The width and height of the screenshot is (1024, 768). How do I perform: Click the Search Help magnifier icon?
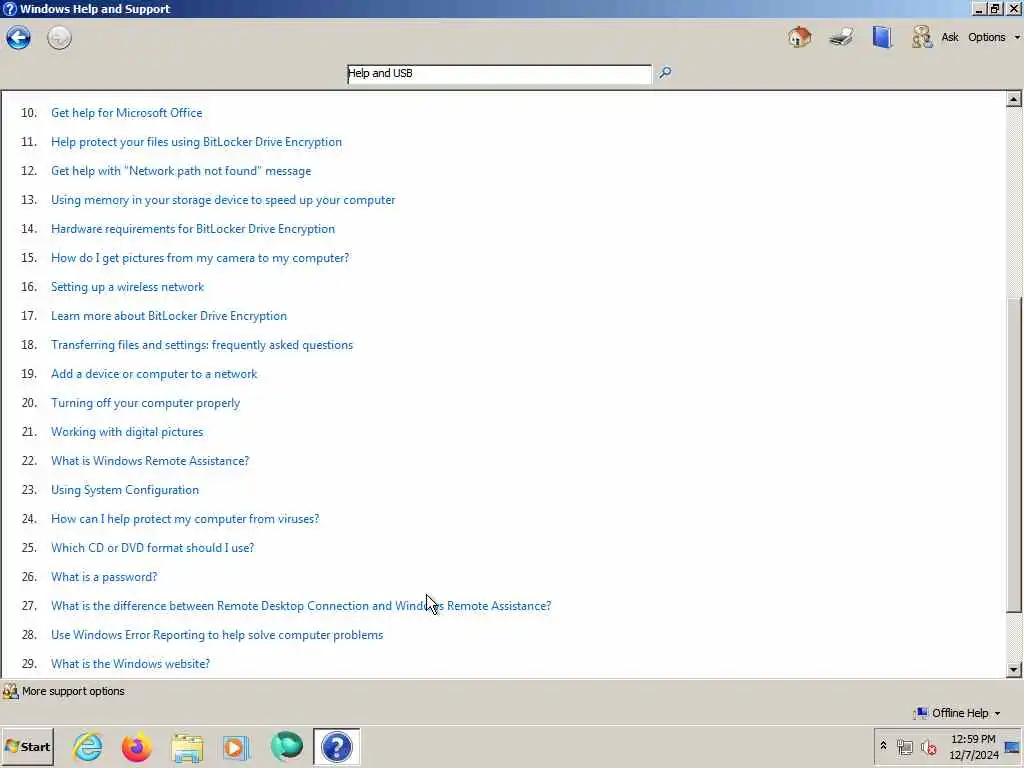pos(665,72)
